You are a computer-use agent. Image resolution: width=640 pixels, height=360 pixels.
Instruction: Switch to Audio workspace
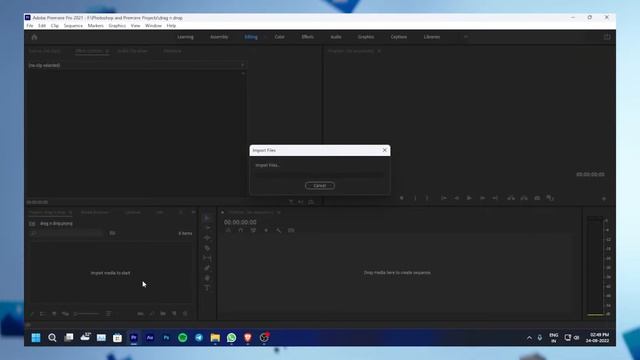336,37
